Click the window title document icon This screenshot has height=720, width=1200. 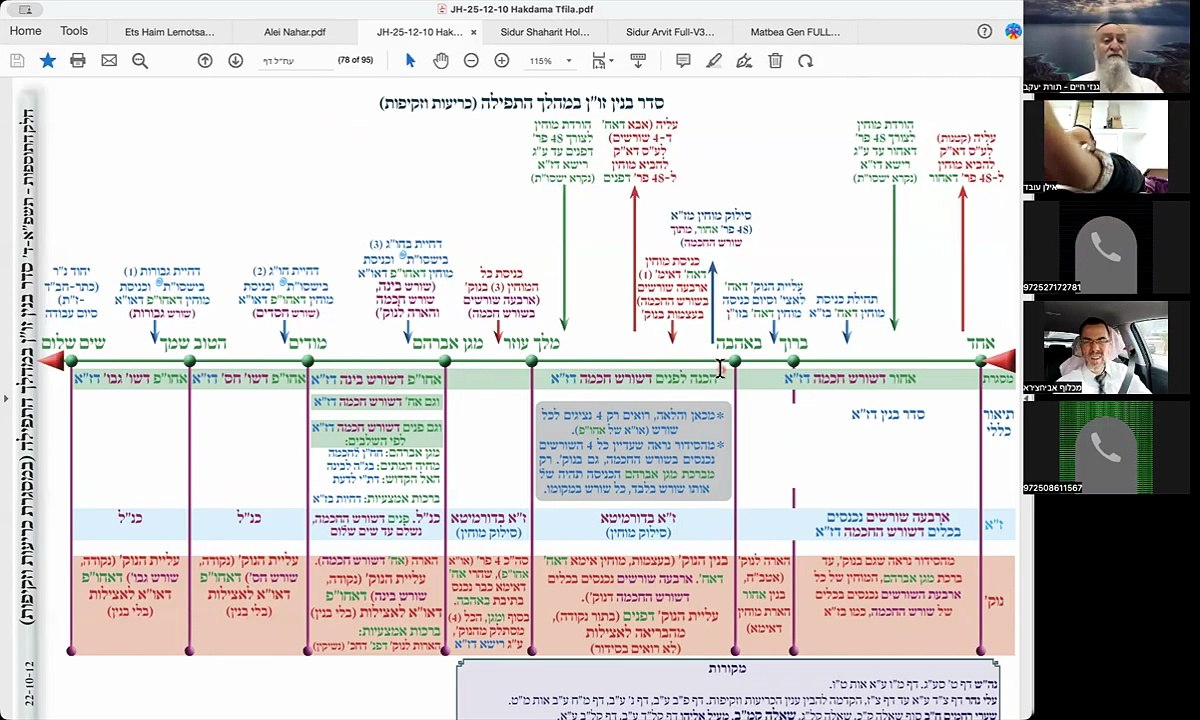pos(442,9)
